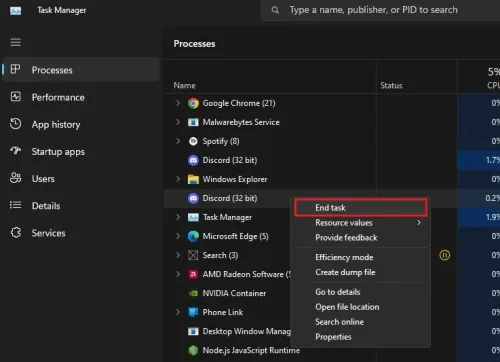
Task: Open the Resource values submenu
Action: coord(361,223)
